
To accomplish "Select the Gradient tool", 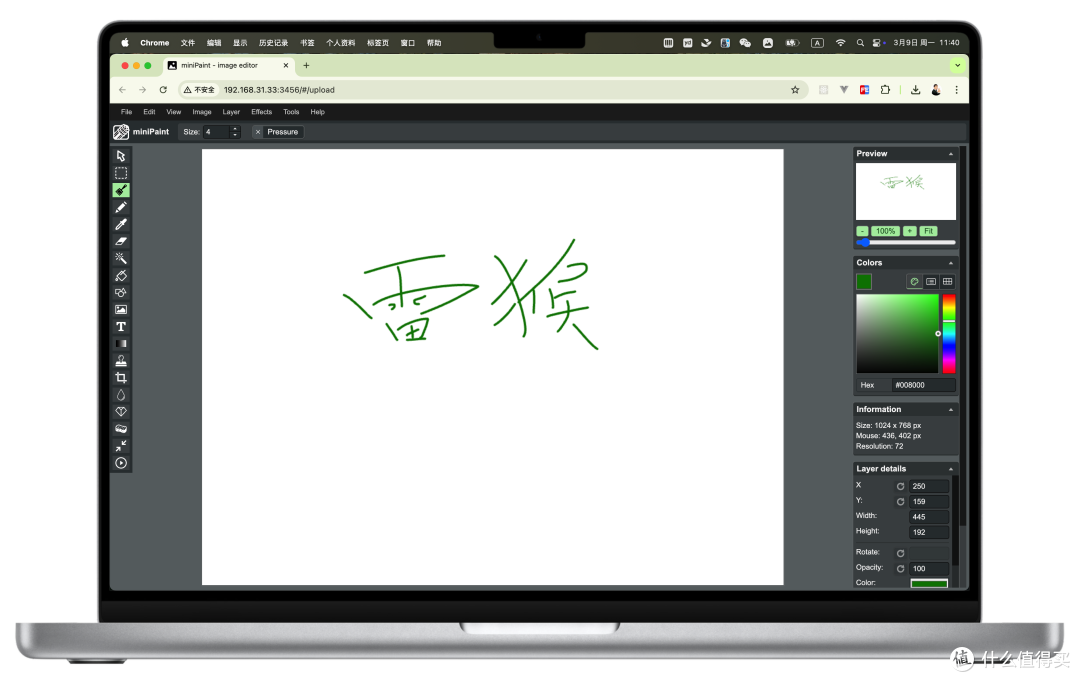I will [121, 343].
